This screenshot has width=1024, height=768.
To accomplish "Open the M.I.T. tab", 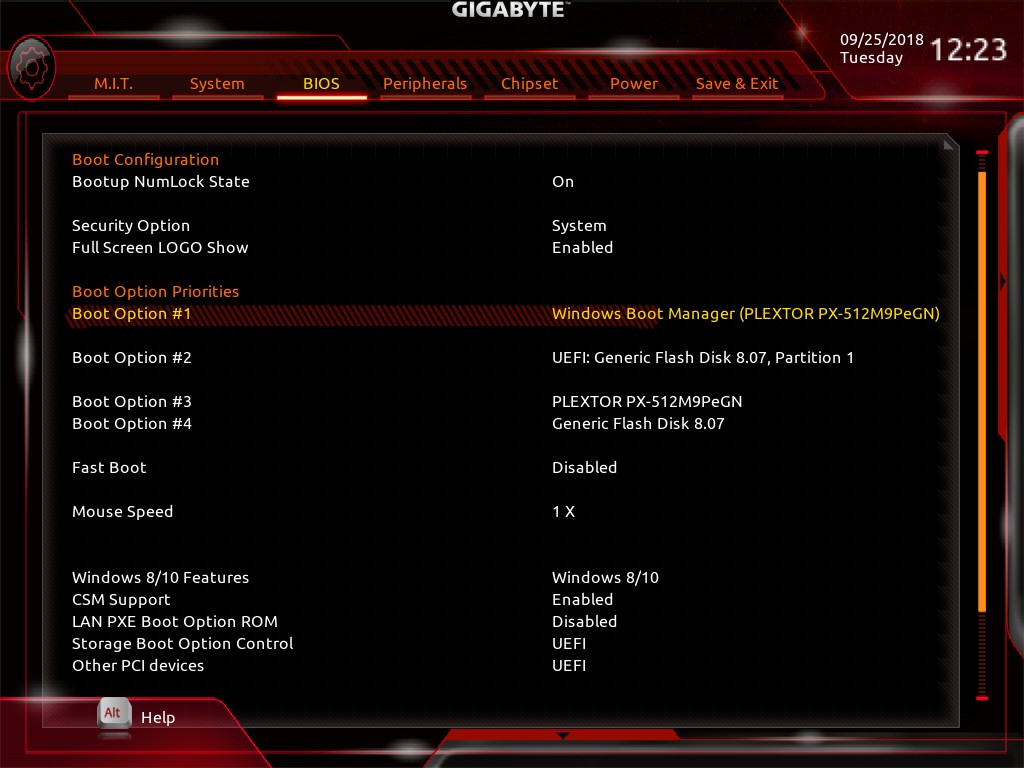I will point(114,84).
